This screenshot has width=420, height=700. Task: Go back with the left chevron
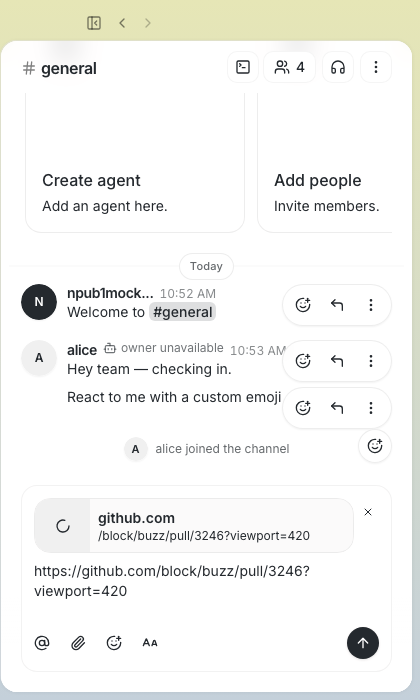pos(122,23)
